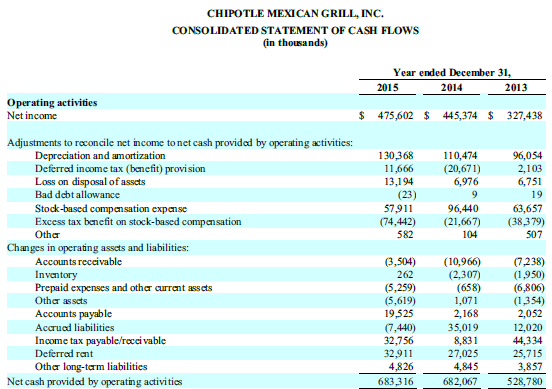Click the 2015 net income value 475,602
This screenshot has height=389, width=552.
(395, 116)
